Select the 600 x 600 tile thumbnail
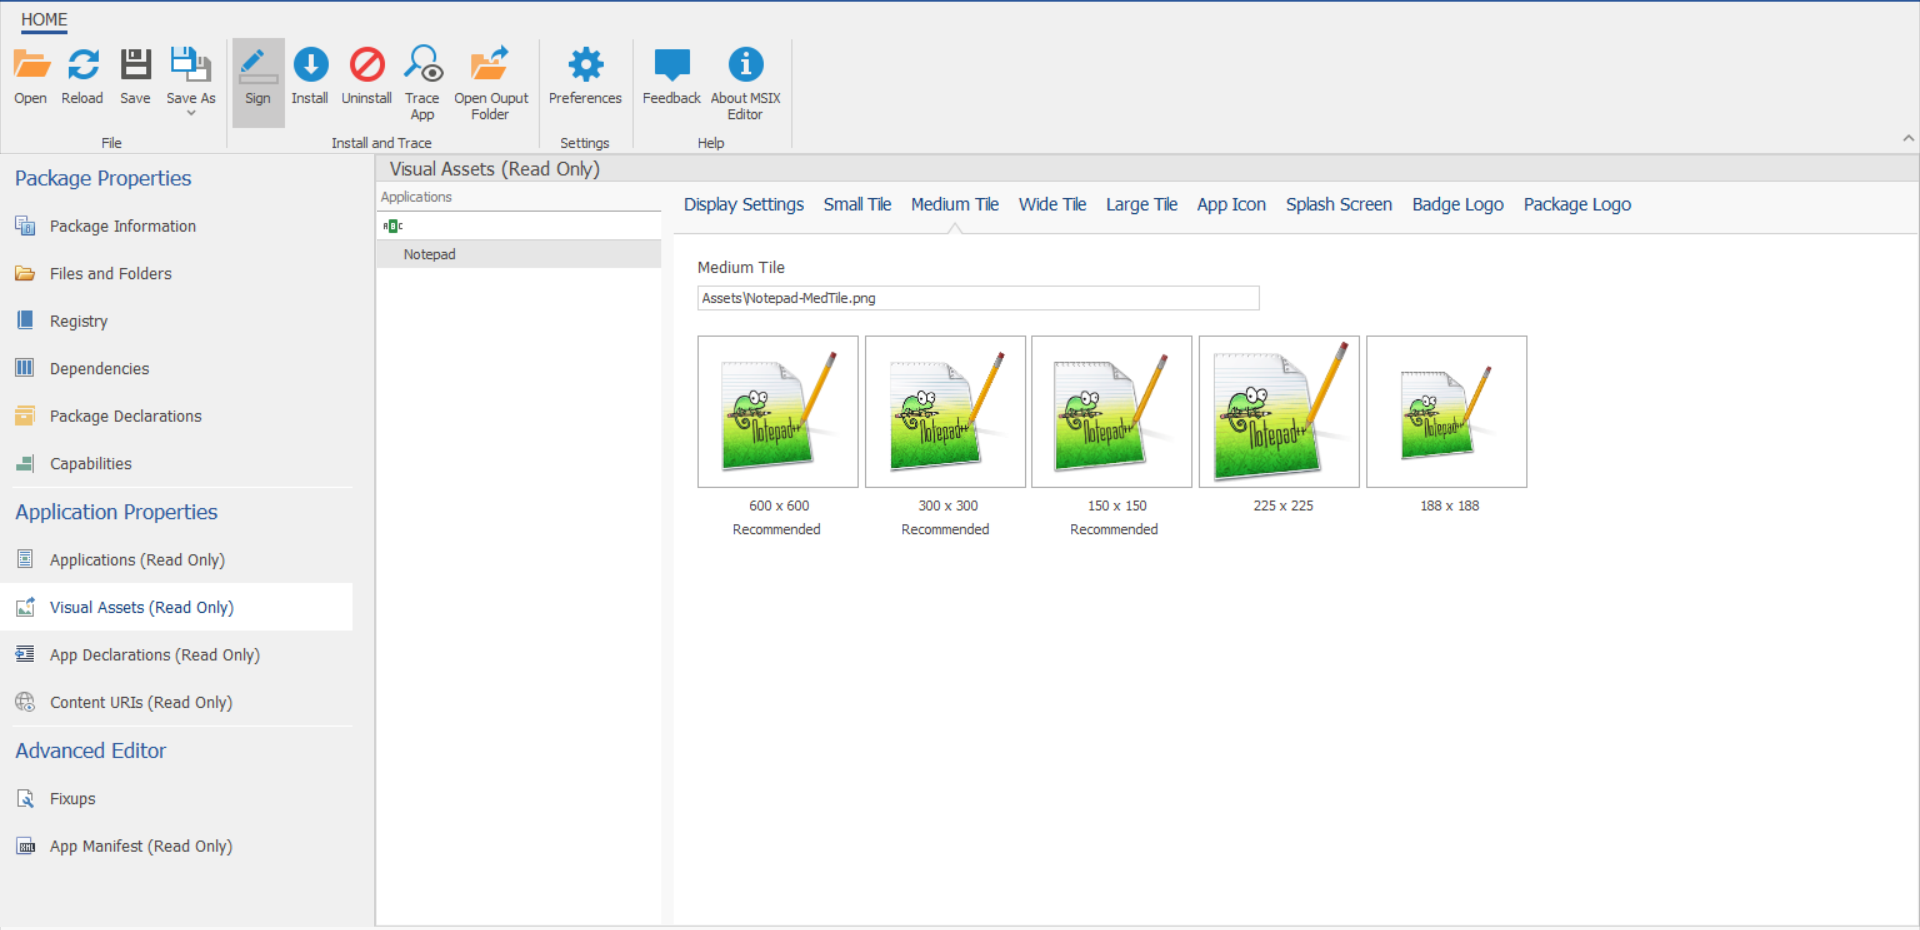Image resolution: width=1920 pixels, height=930 pixels. (778, 412)
